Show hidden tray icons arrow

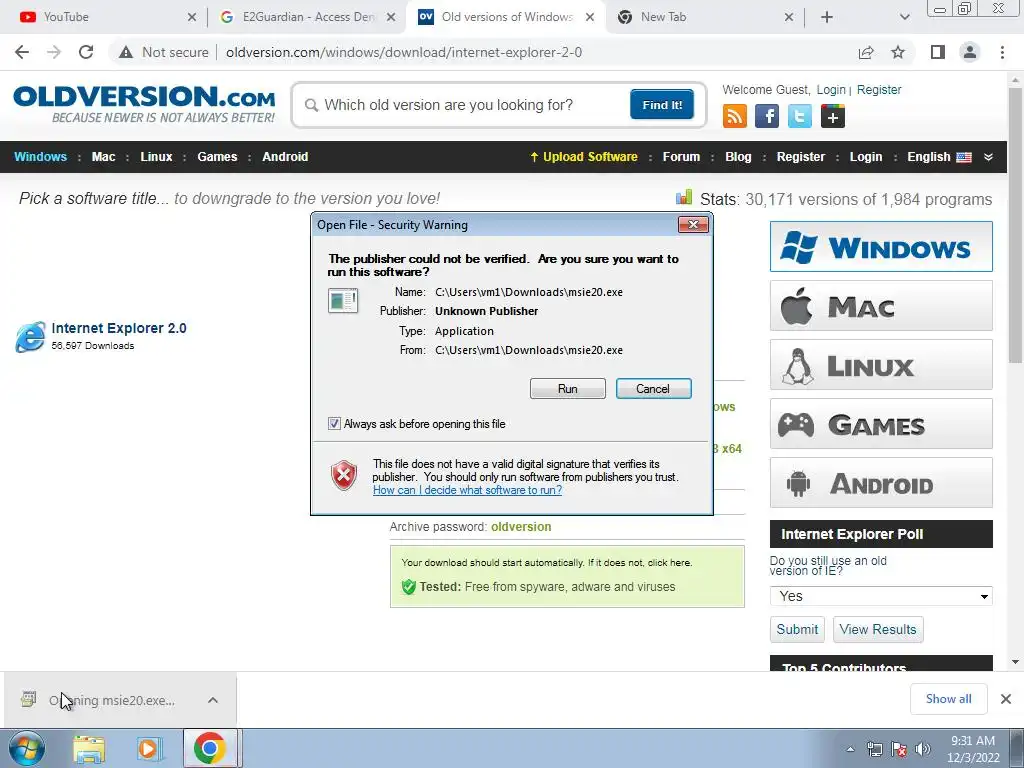point(850,749)
